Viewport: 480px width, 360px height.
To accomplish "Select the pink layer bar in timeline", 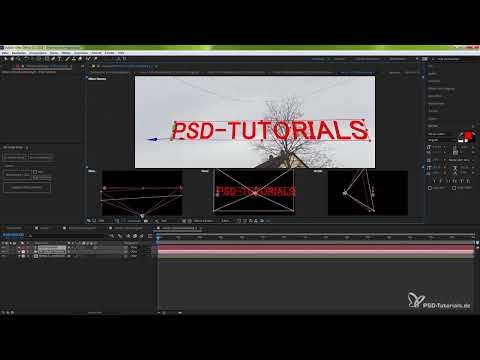I will tap(316, 252).
